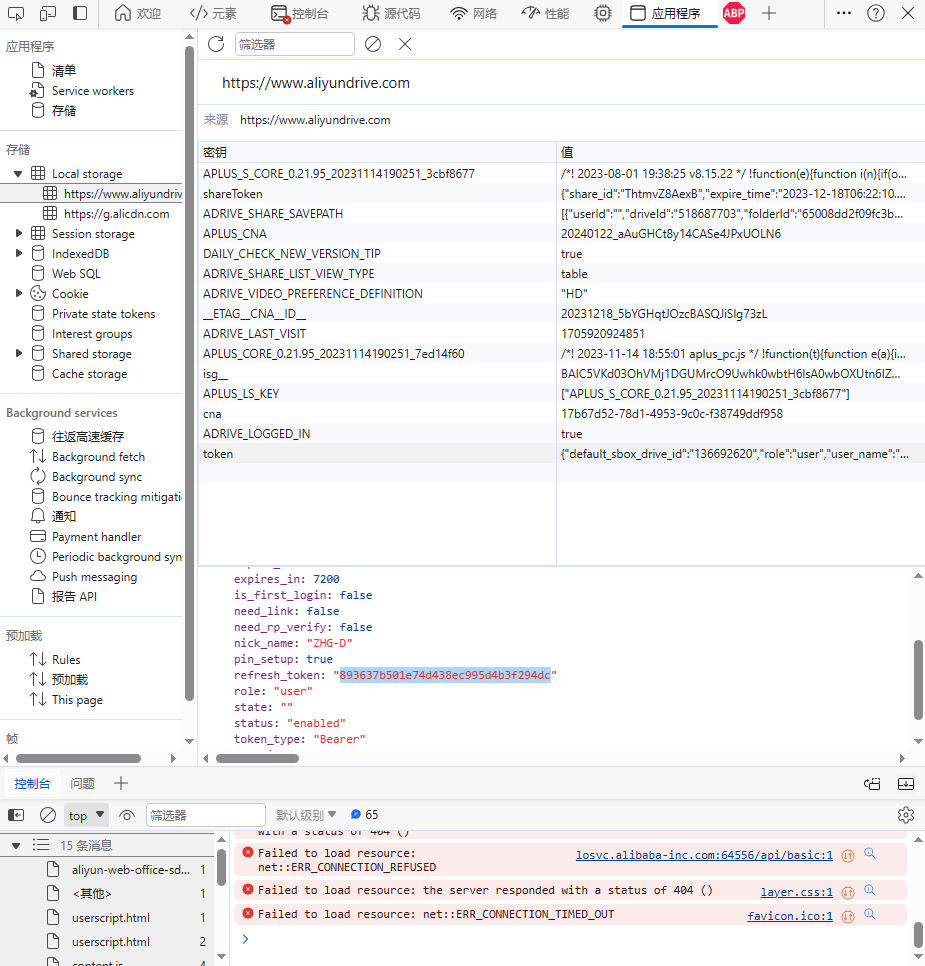Screen dimensions: 925x966
Task: Move quick view panel to top icon
Action: coord(873,784)
